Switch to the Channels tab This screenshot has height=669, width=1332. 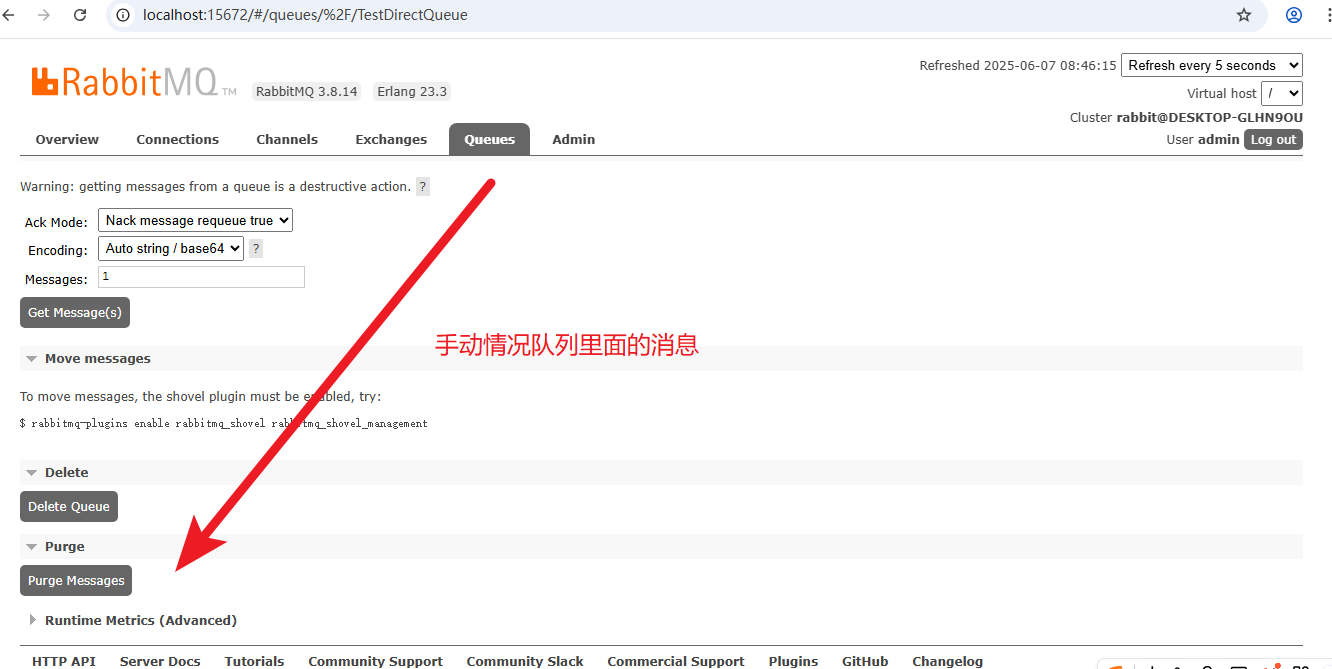pos(287,140)
